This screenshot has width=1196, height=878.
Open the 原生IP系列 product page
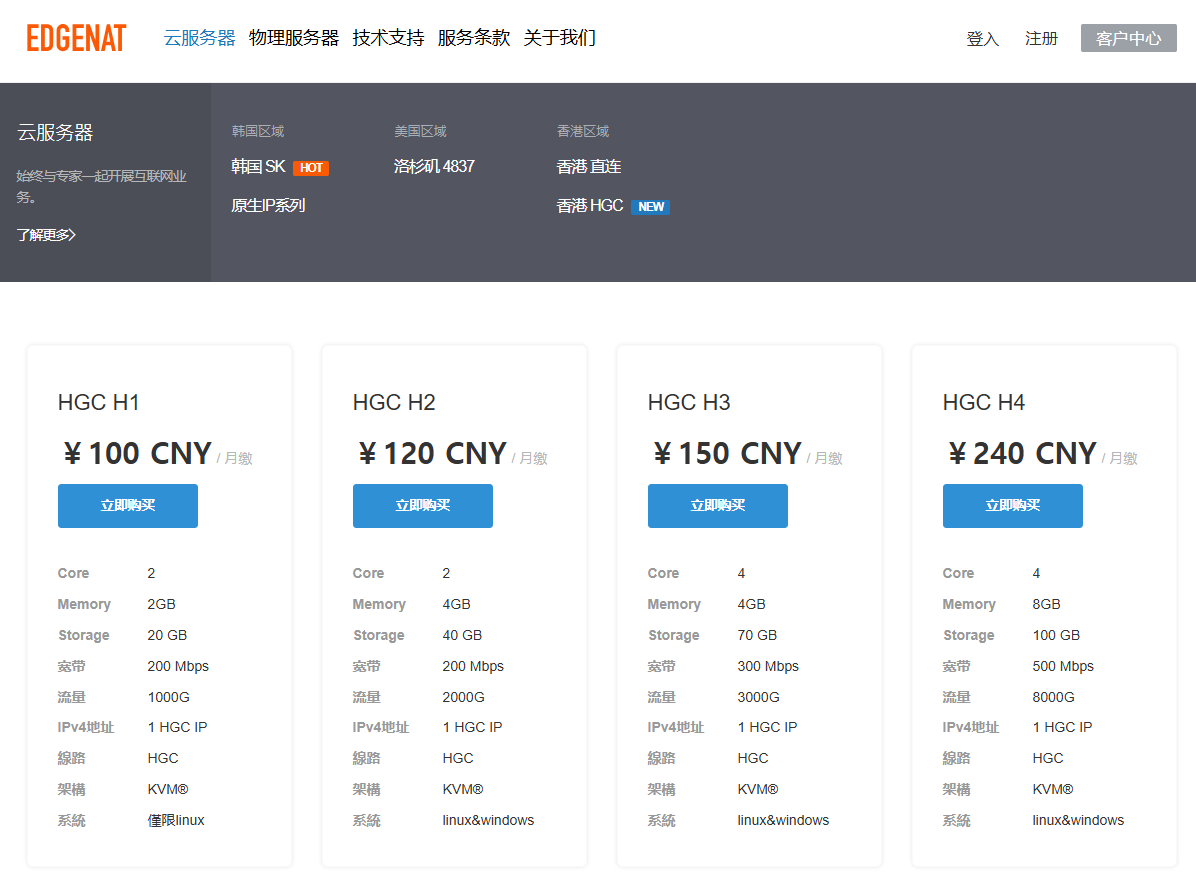tap(266, 204)
